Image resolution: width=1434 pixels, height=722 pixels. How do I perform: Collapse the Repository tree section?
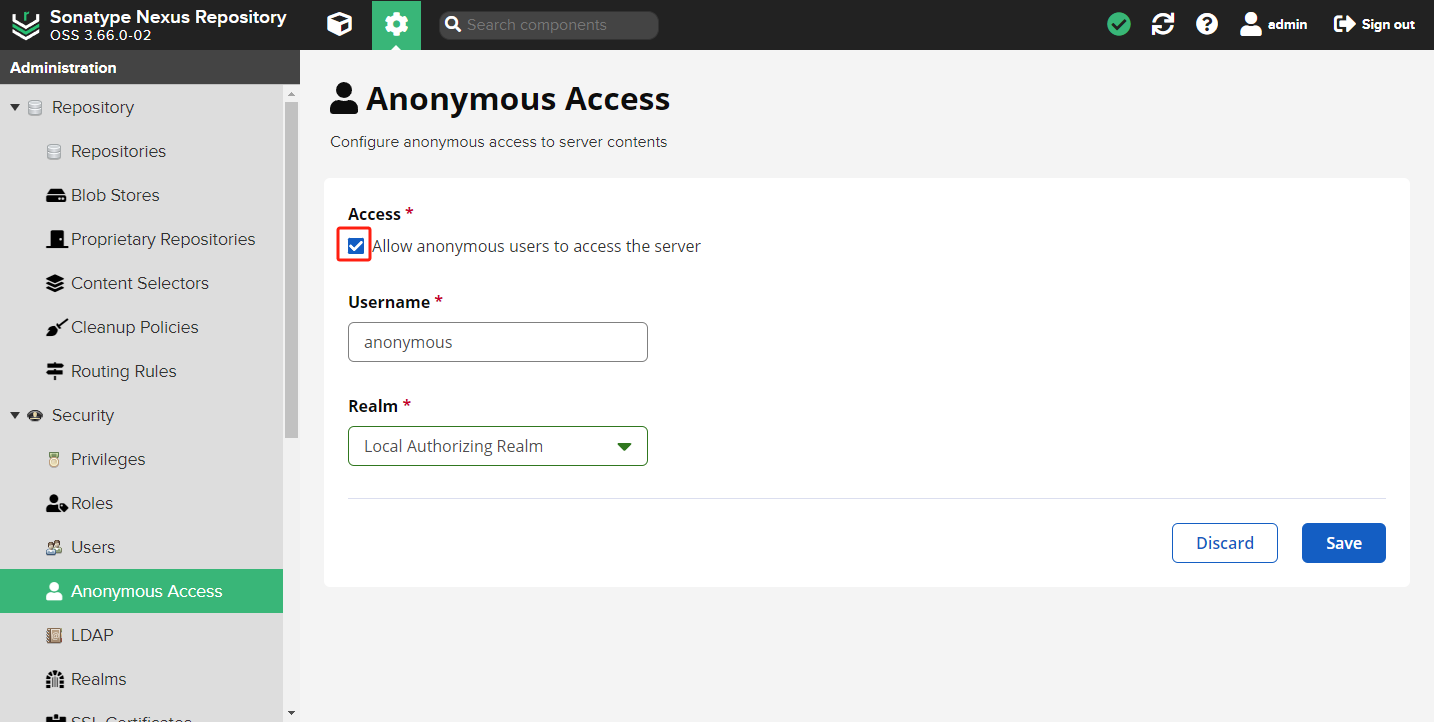(15, 107)
